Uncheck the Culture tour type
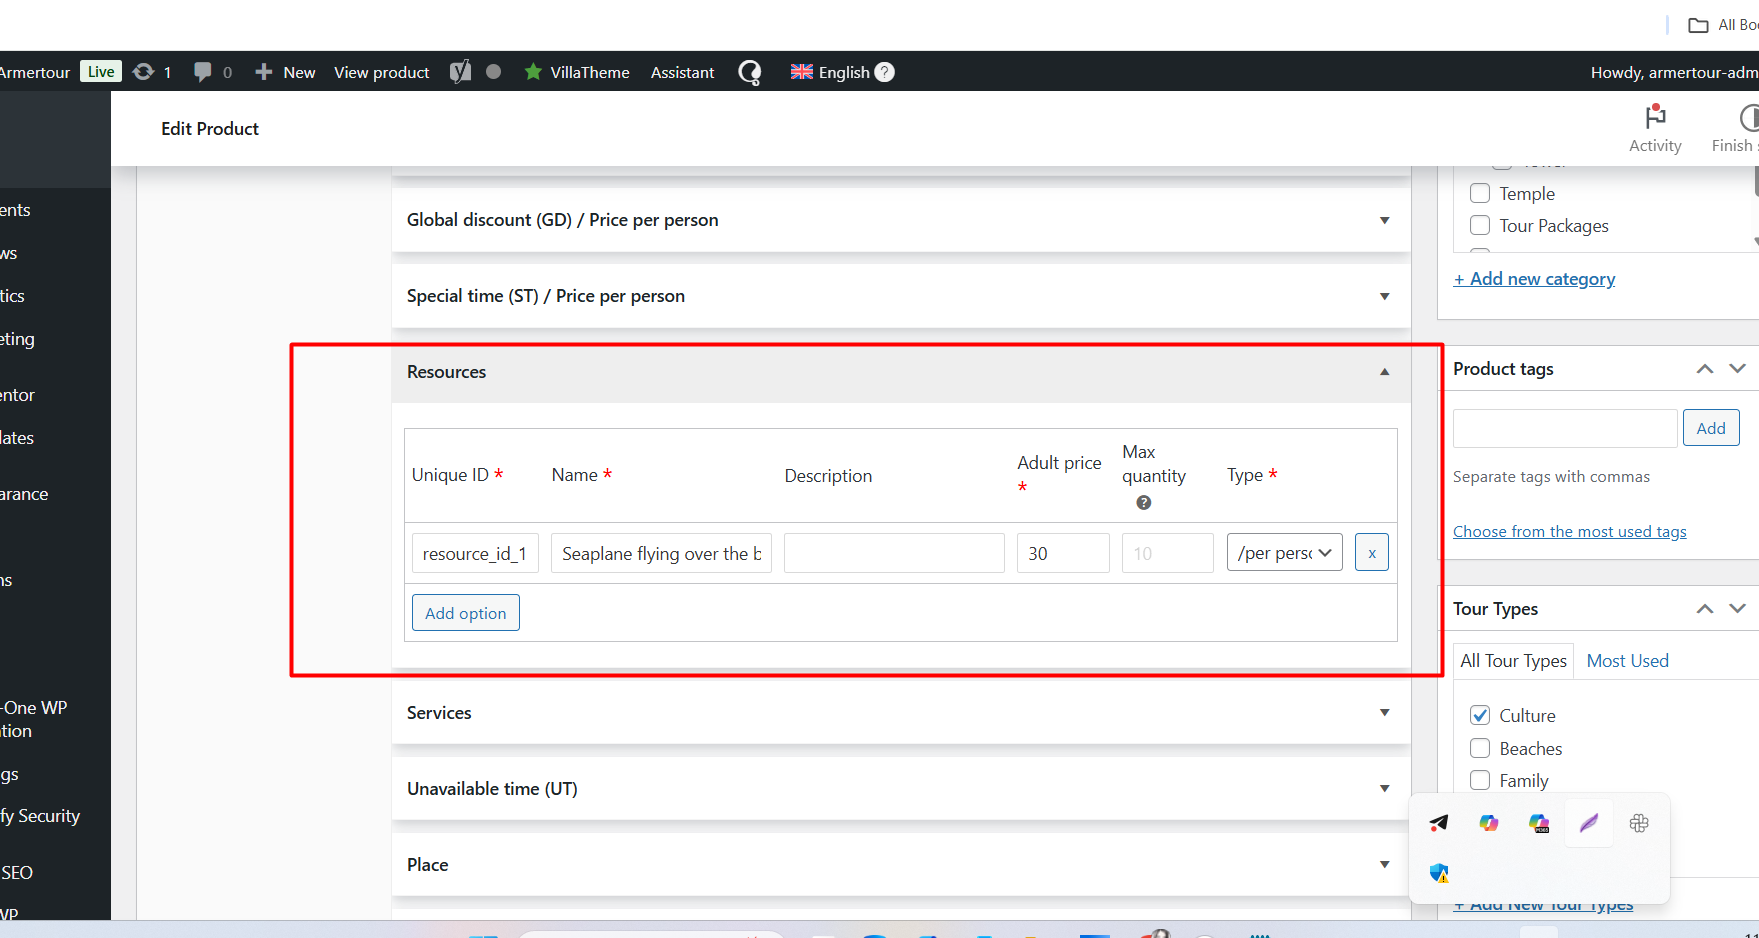1759x938 pixels. point(1480,716)
